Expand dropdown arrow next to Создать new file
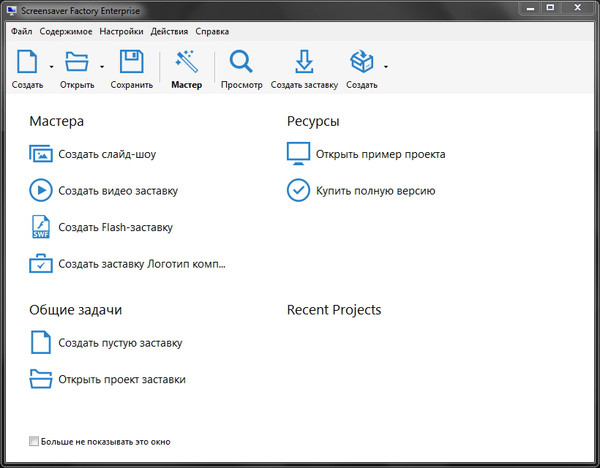 [x=51, y=67]
